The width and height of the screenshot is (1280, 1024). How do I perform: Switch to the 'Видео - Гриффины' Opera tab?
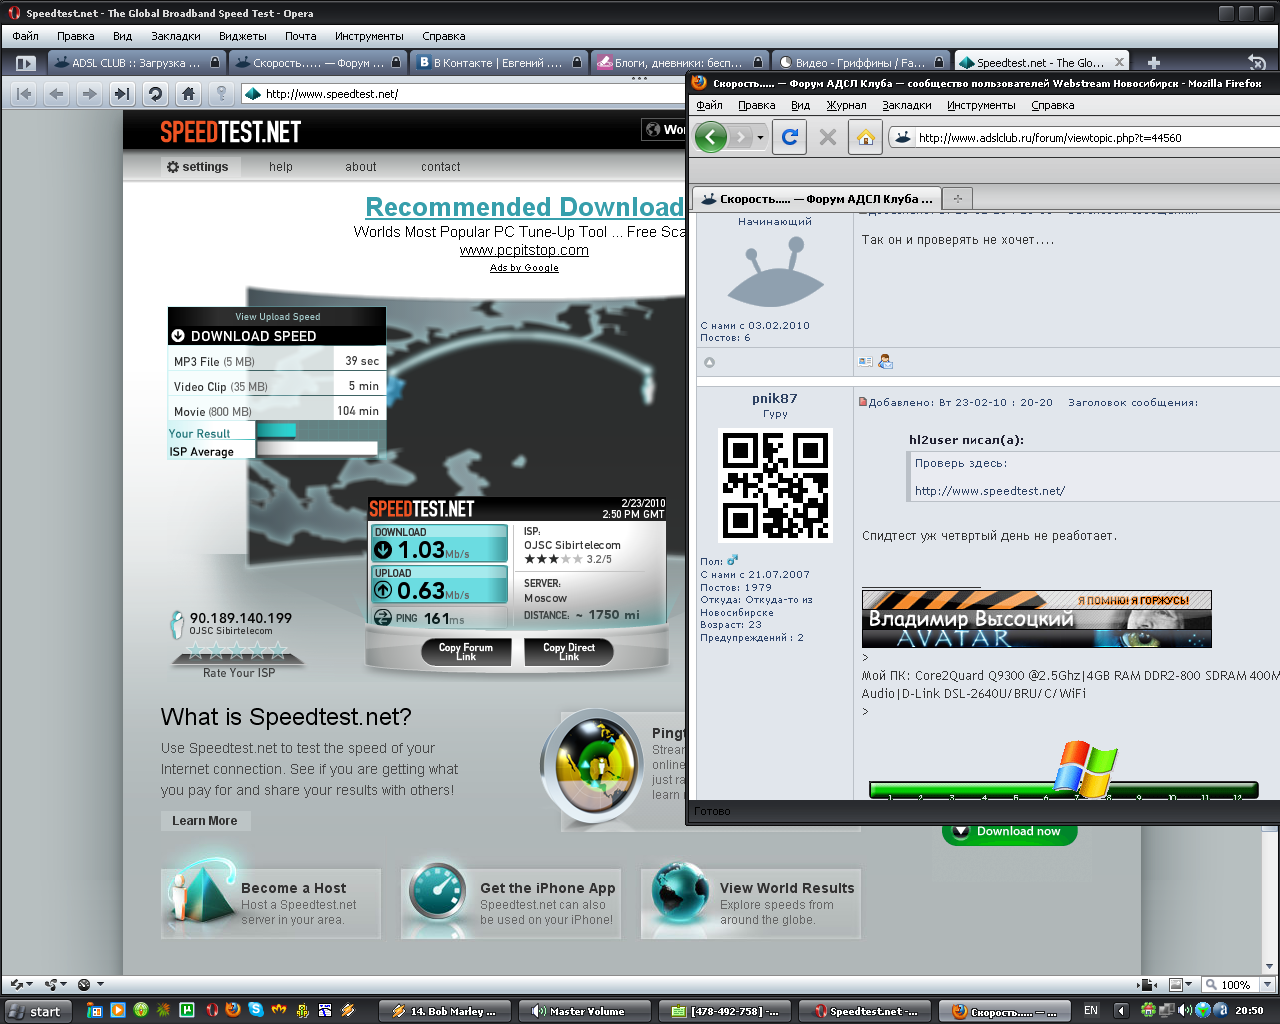[x=860, y=63]
